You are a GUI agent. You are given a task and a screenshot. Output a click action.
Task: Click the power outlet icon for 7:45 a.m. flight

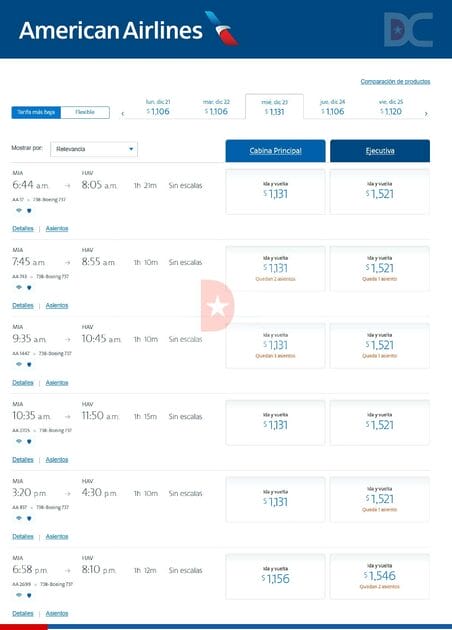tap(29, 287)
